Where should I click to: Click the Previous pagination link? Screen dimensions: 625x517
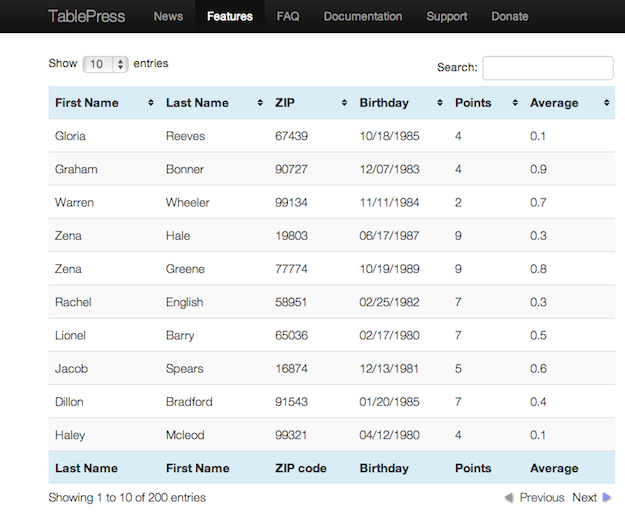[541, 497]
